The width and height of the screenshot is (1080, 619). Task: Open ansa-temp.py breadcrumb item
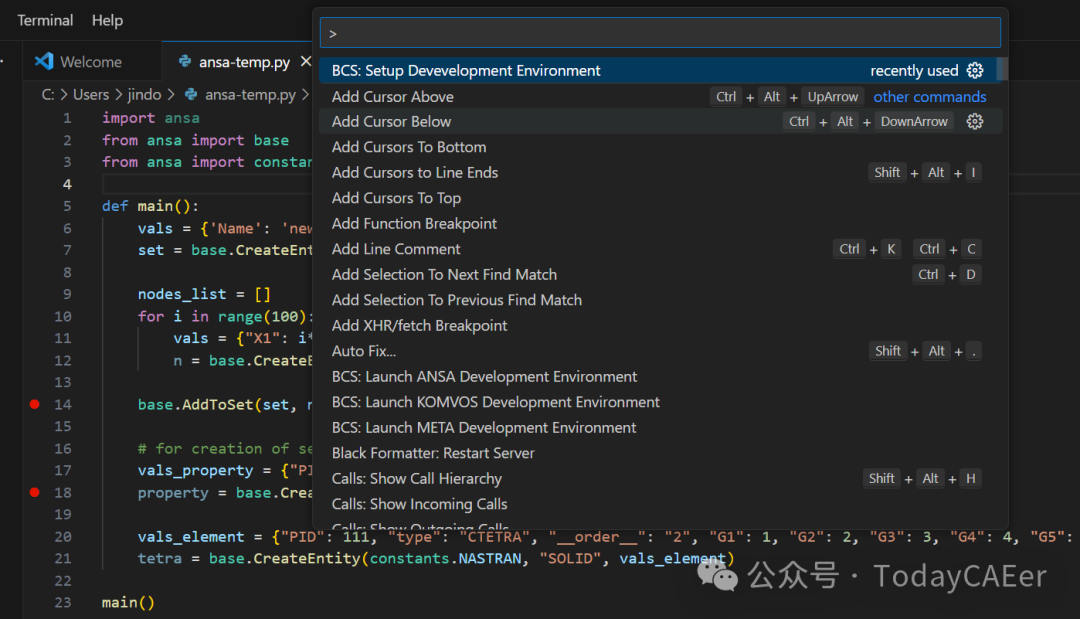(x=250, y=94)
